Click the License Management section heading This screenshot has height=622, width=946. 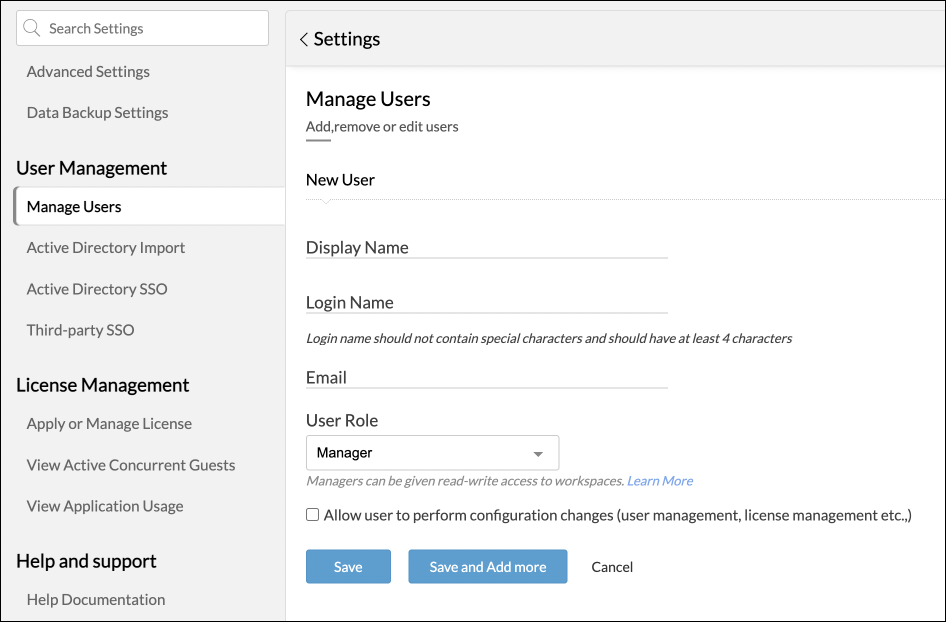point(103,385)
